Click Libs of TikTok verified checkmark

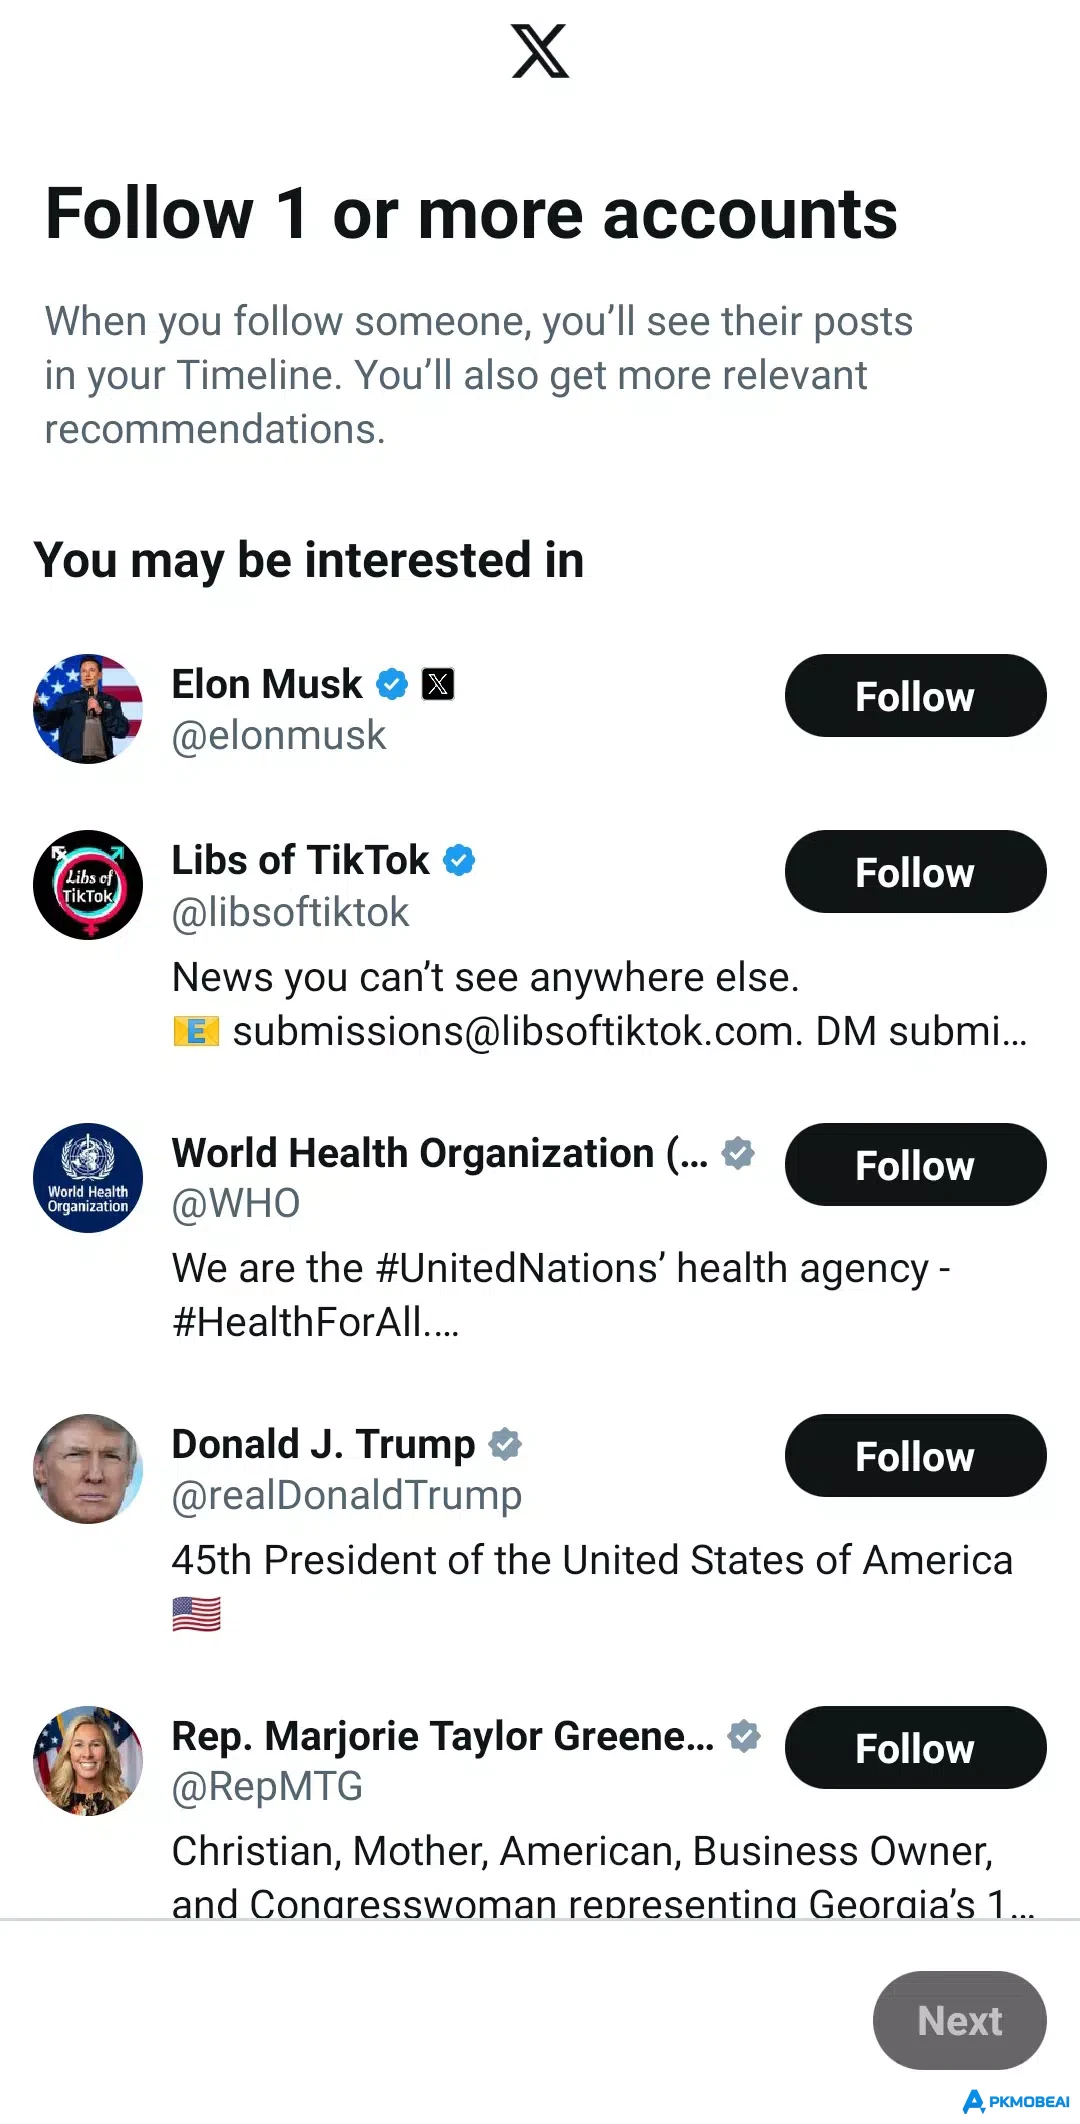tap(459, 860)
